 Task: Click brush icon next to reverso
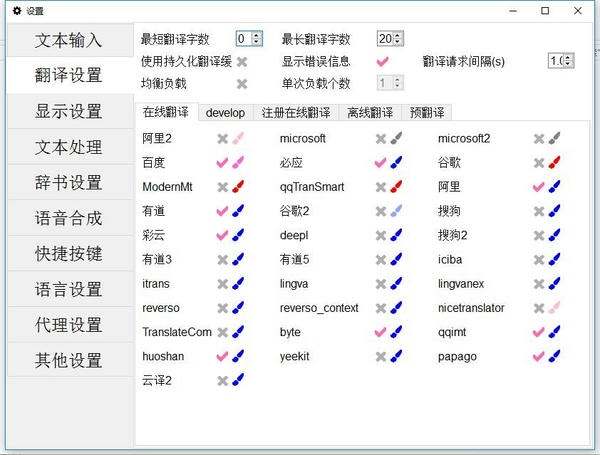[238, 308]
